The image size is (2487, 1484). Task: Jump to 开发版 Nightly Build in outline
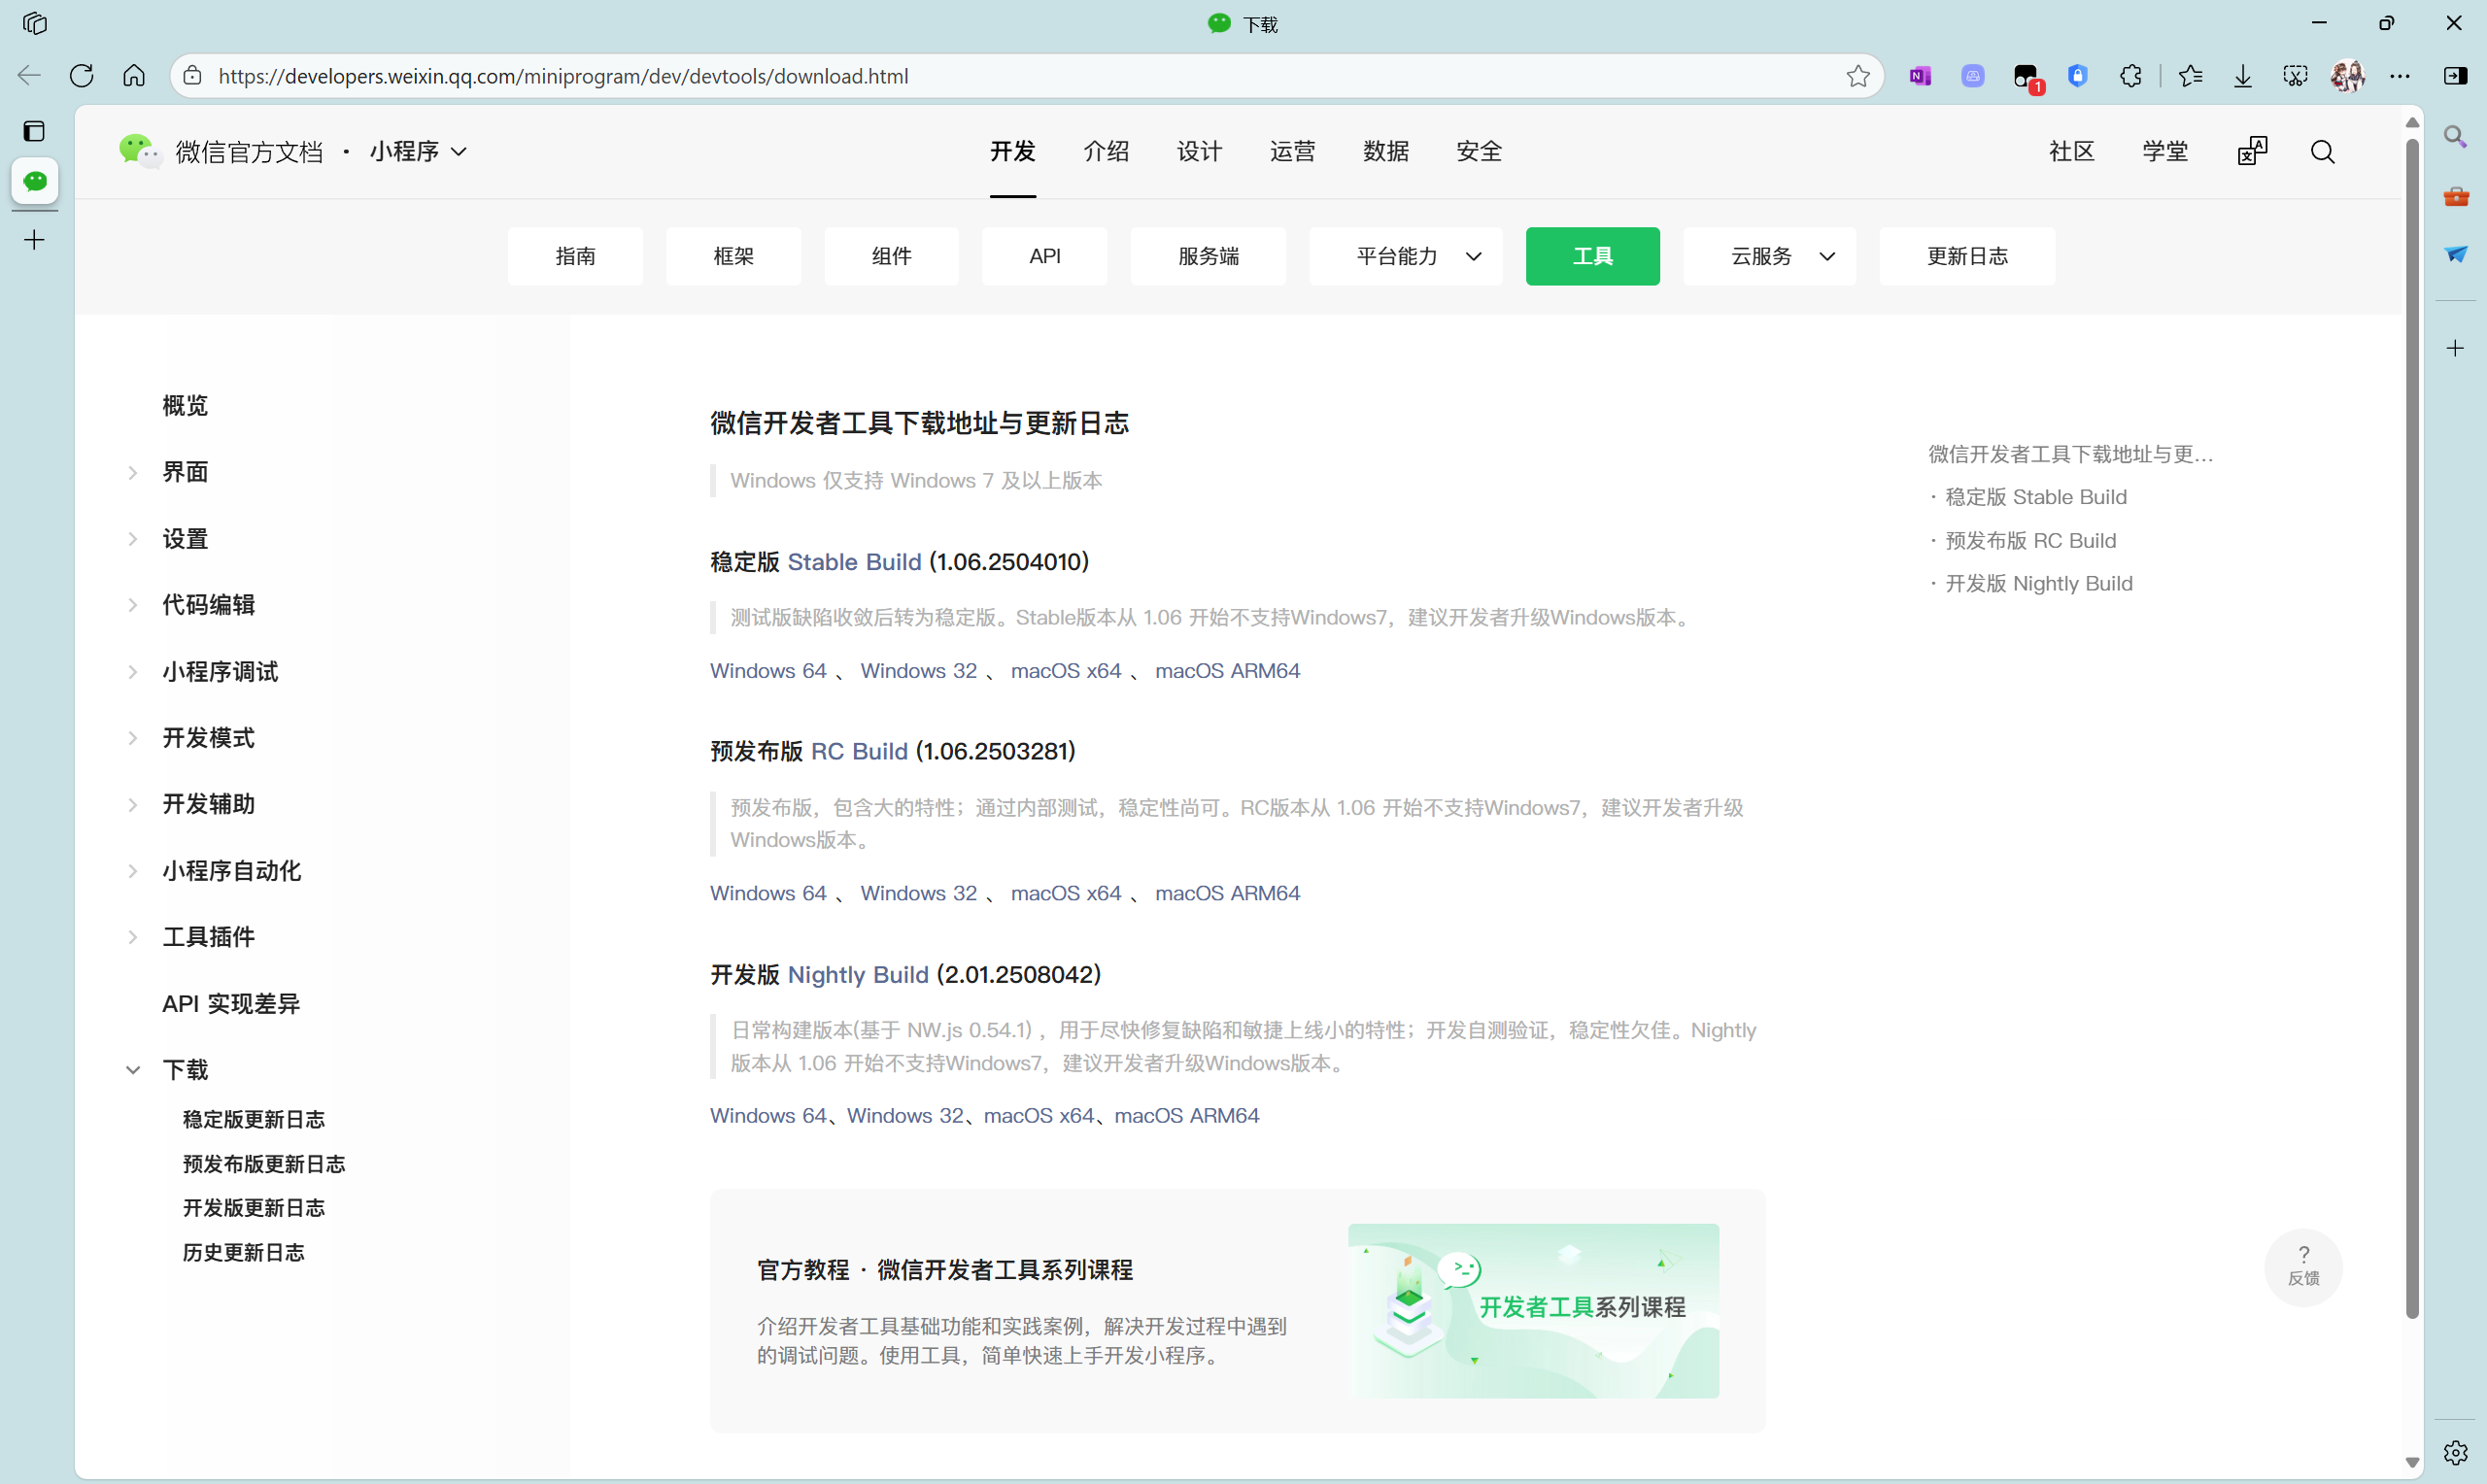pos(2038,584)
